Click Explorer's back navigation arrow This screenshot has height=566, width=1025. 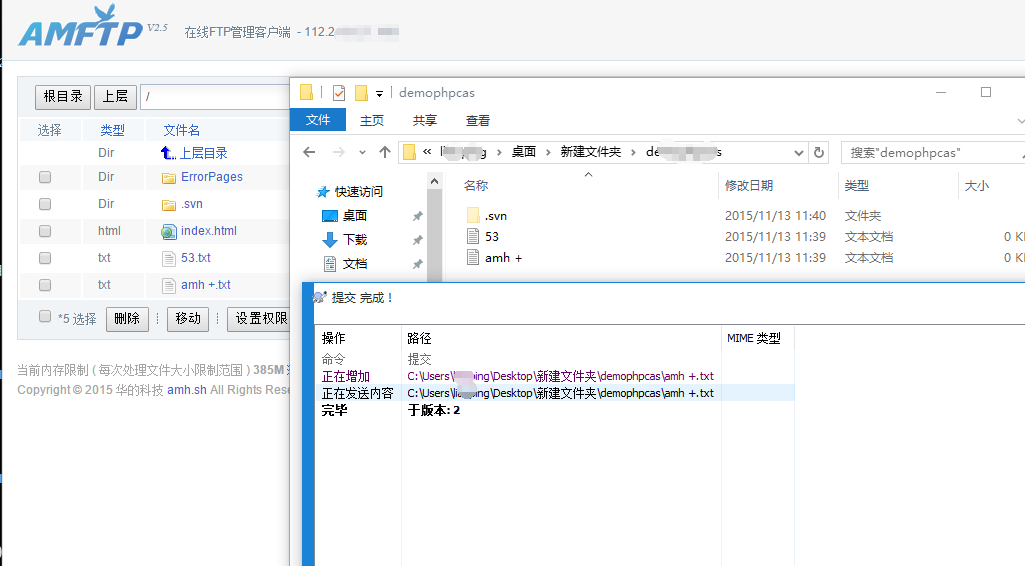pos(310,152)
